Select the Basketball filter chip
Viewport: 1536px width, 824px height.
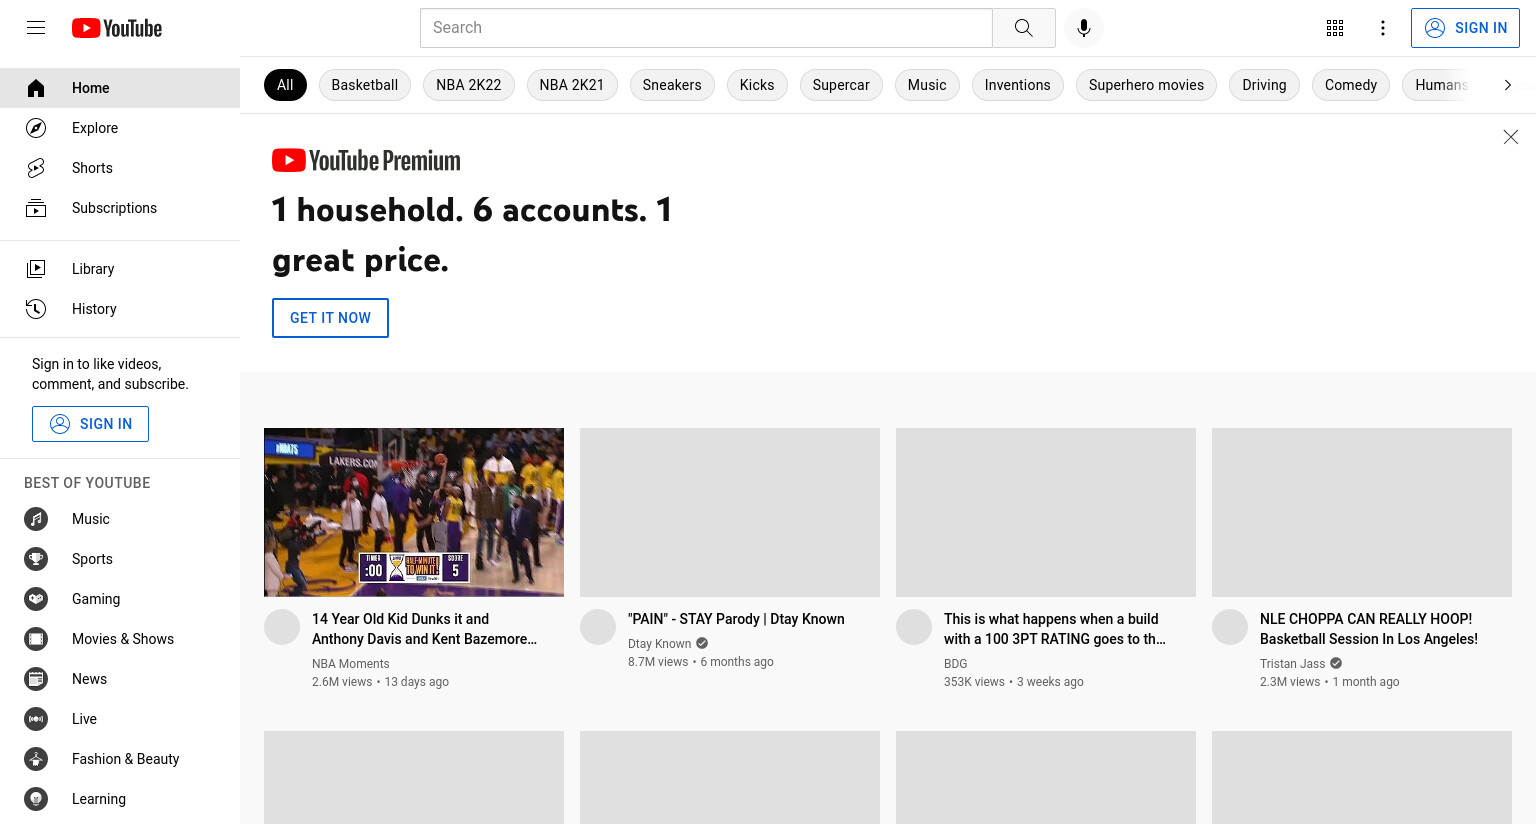(x=365, y=85)
